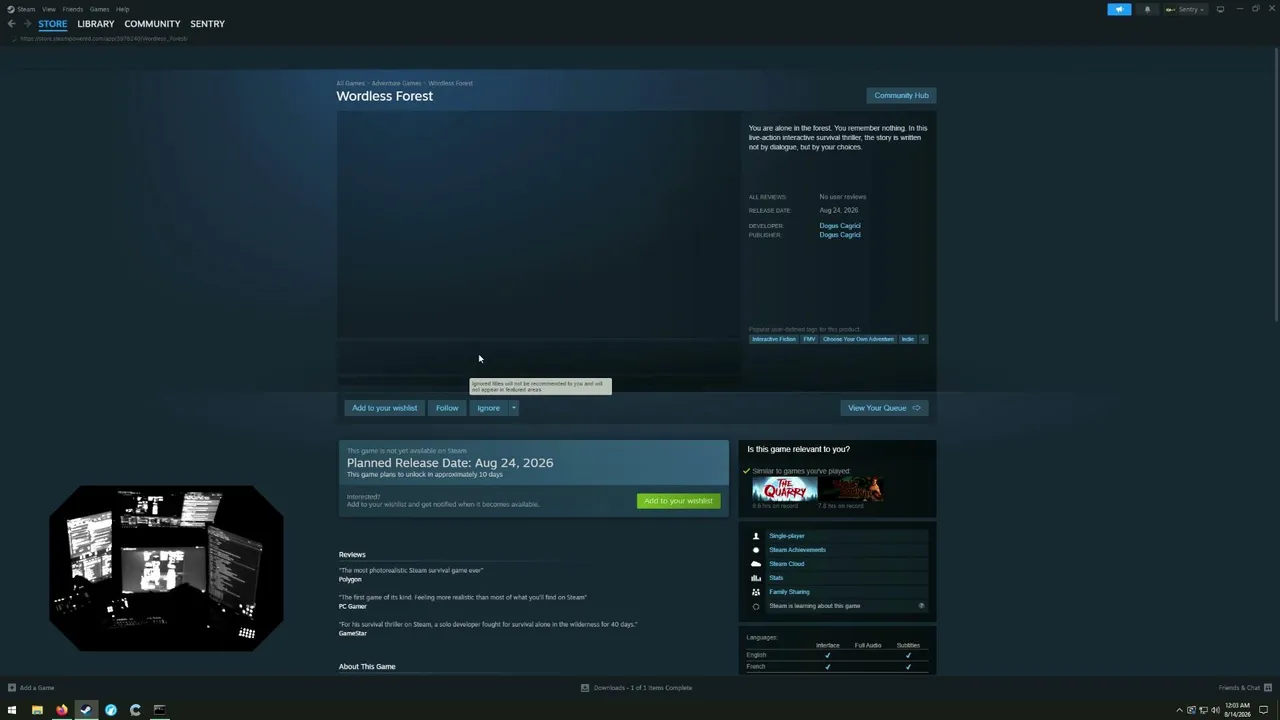Image resolution: width=1280 pixels, height=720 pixels.
Task: Switch to Big Picture mode icon
Action: coord(1220,9)
